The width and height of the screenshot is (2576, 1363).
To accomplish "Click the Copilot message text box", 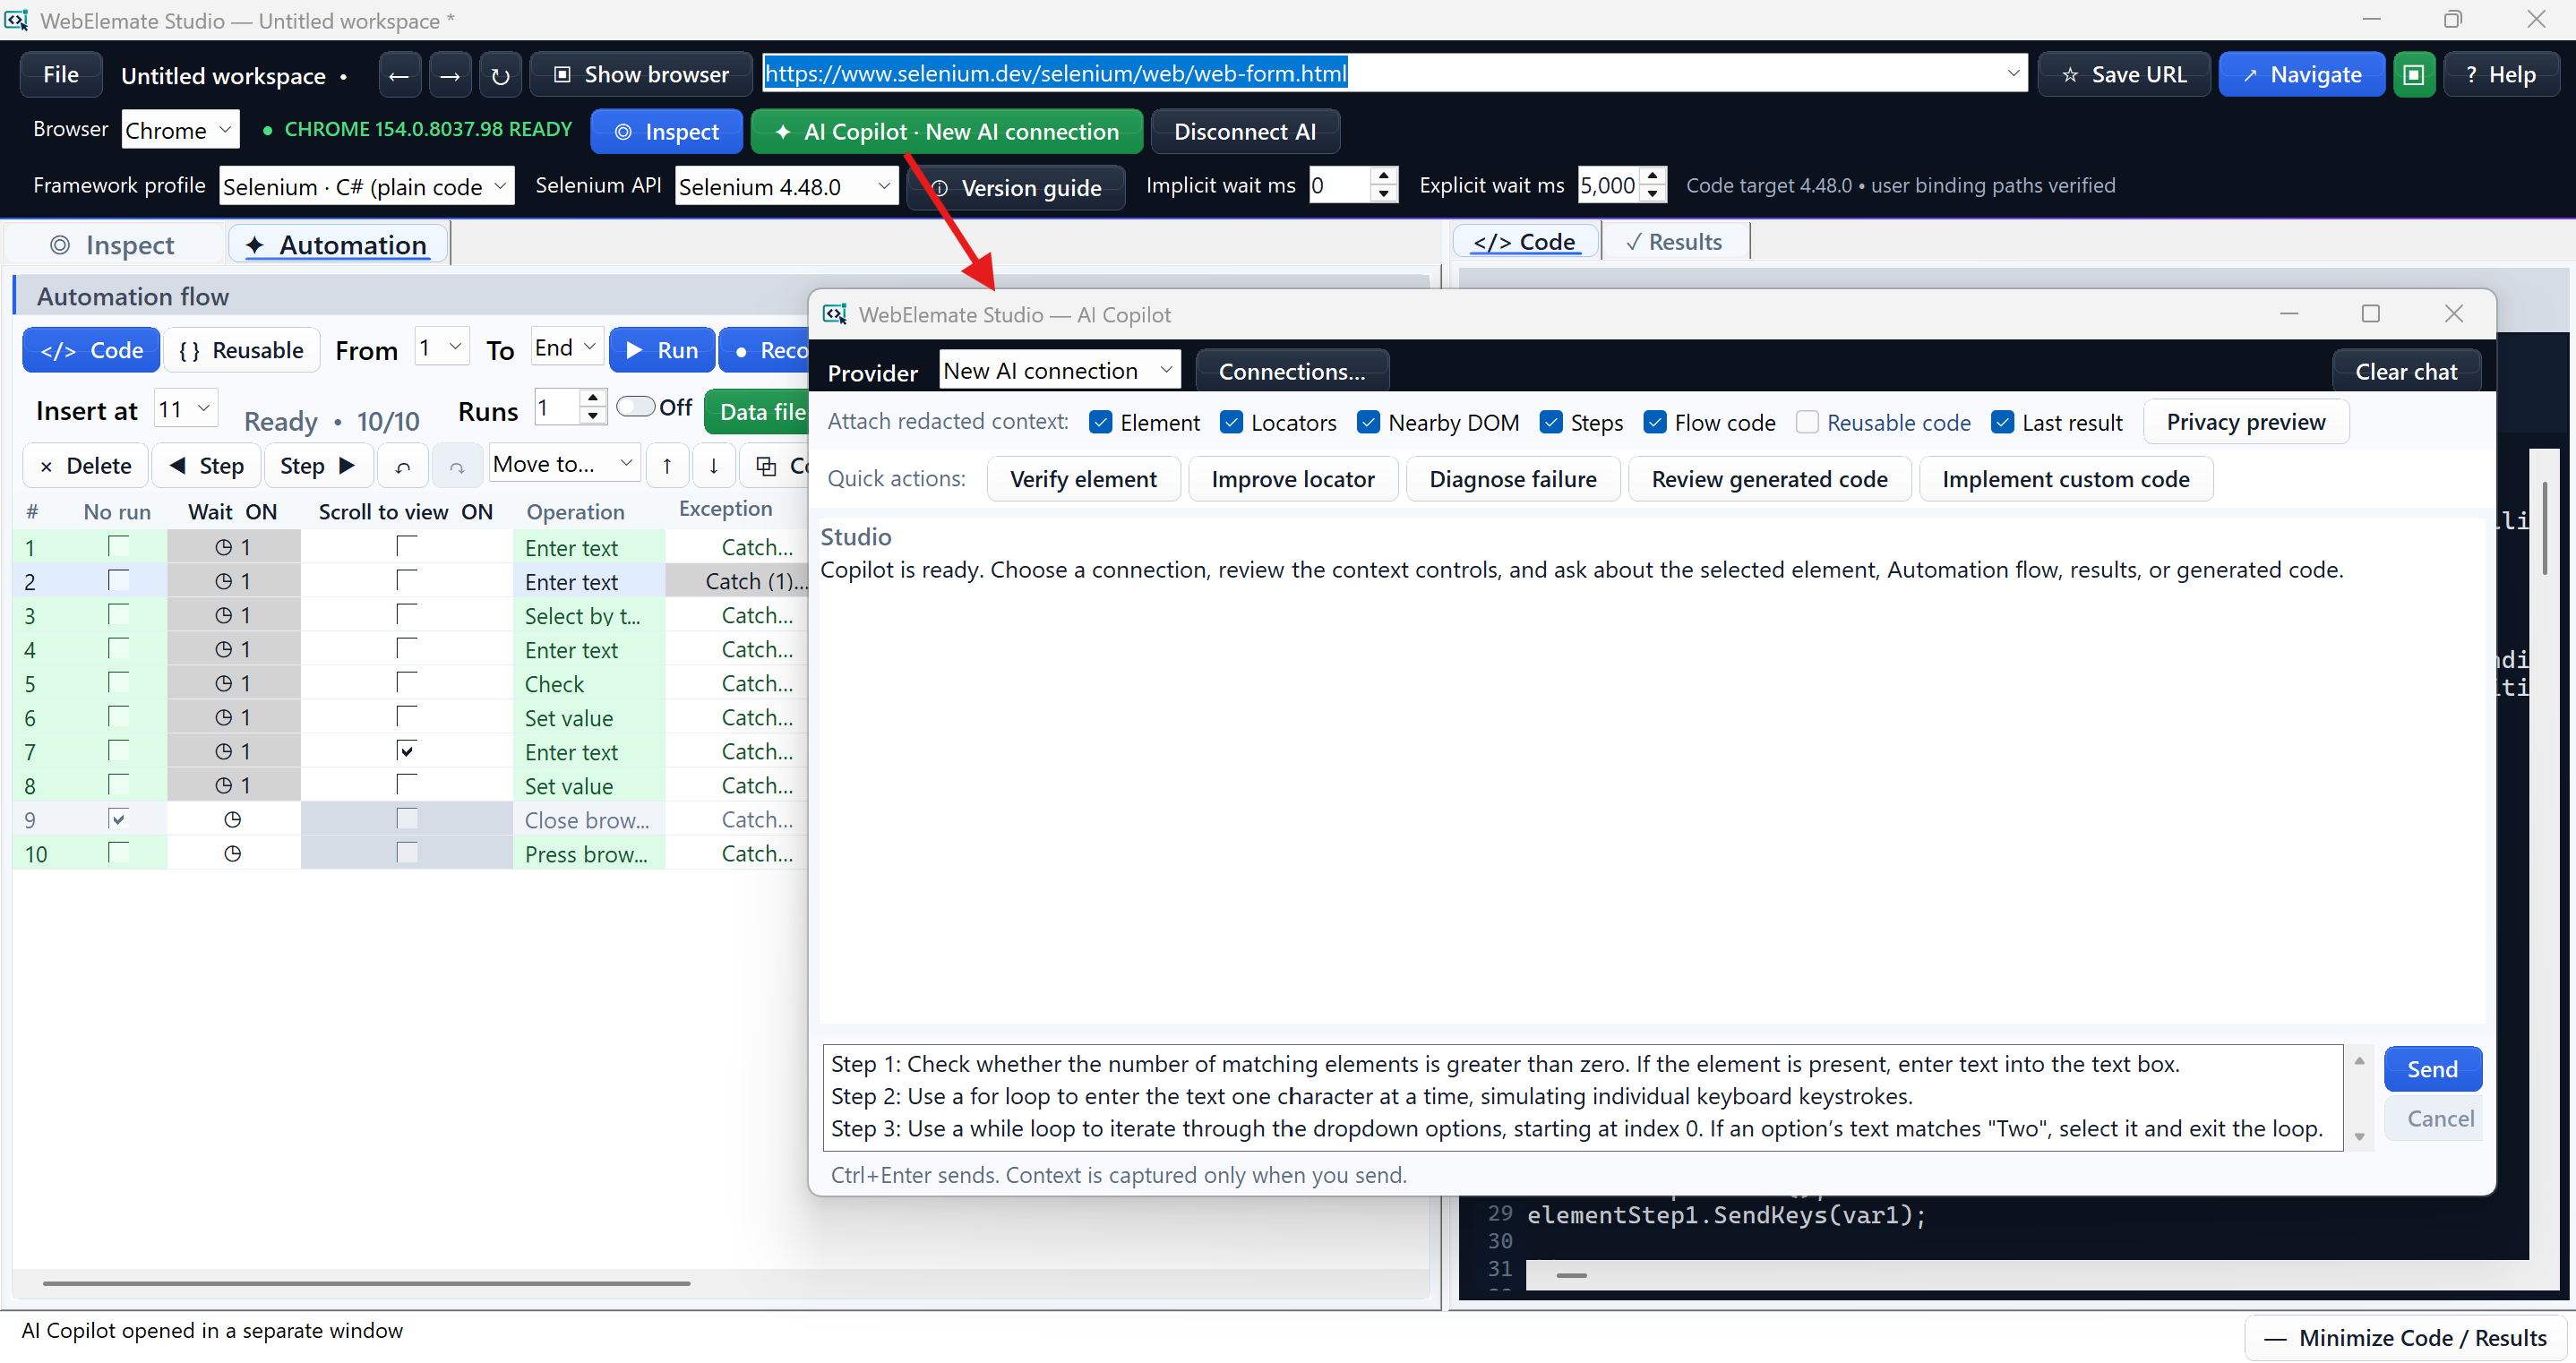I will point(1582,1097).
